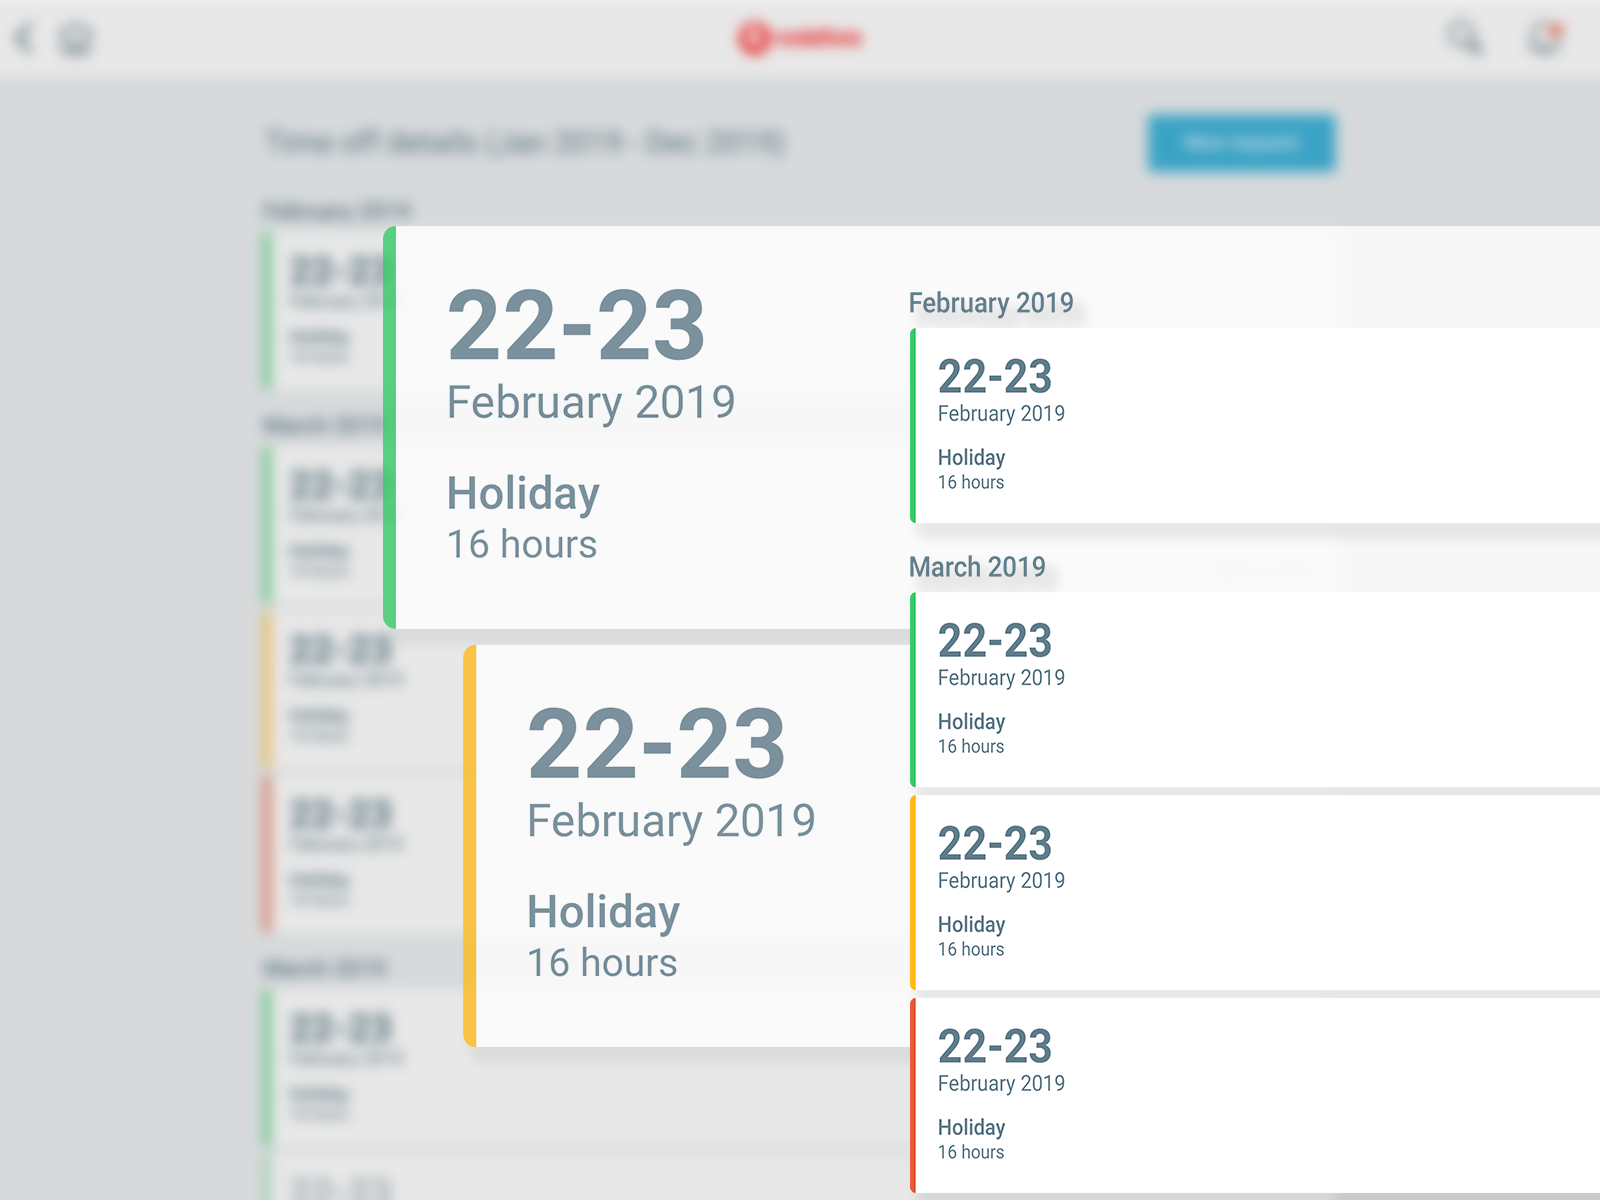Click the red app logo in the header
The height and width of the screenshot is (1200, 1600).
click(x=799, y=38)
